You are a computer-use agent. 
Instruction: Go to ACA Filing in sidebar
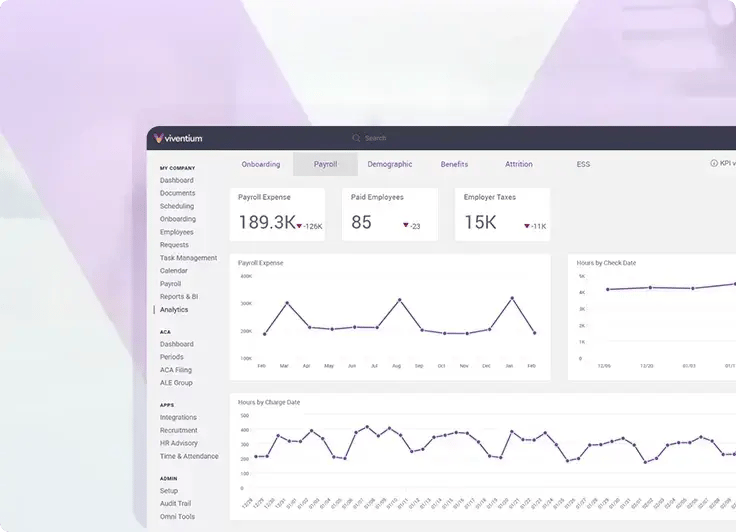pos(177,370)
